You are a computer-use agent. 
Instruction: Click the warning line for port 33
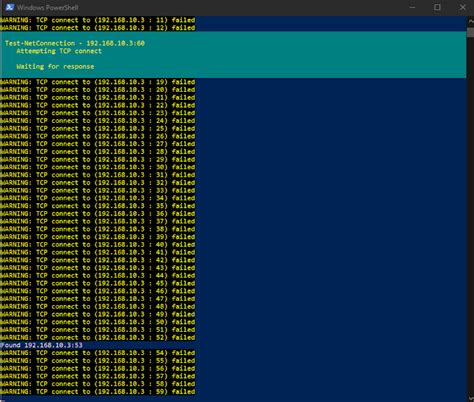98,190
